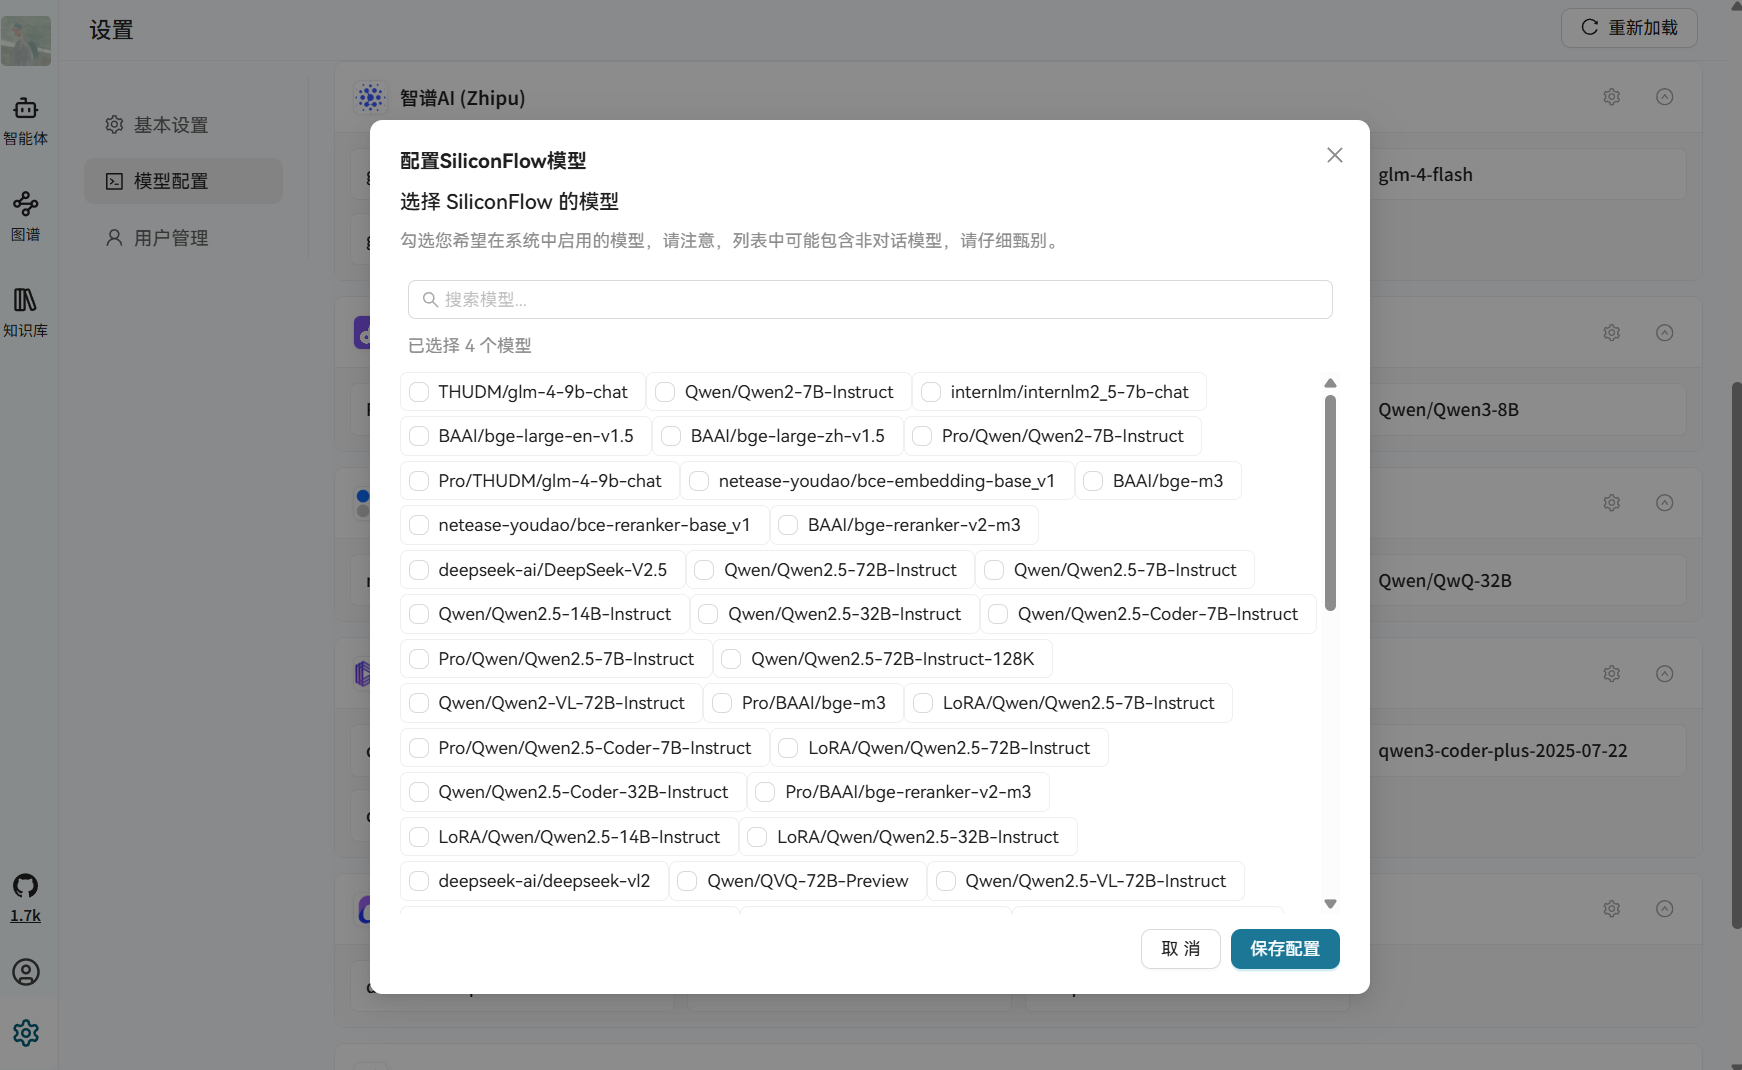Enable netease-youdao/bce-reranker-base_v1 checkbox
Image resolution: width=1742 pixels, height=1070 pixels.
pyautogui.click(x=419, y=525)
